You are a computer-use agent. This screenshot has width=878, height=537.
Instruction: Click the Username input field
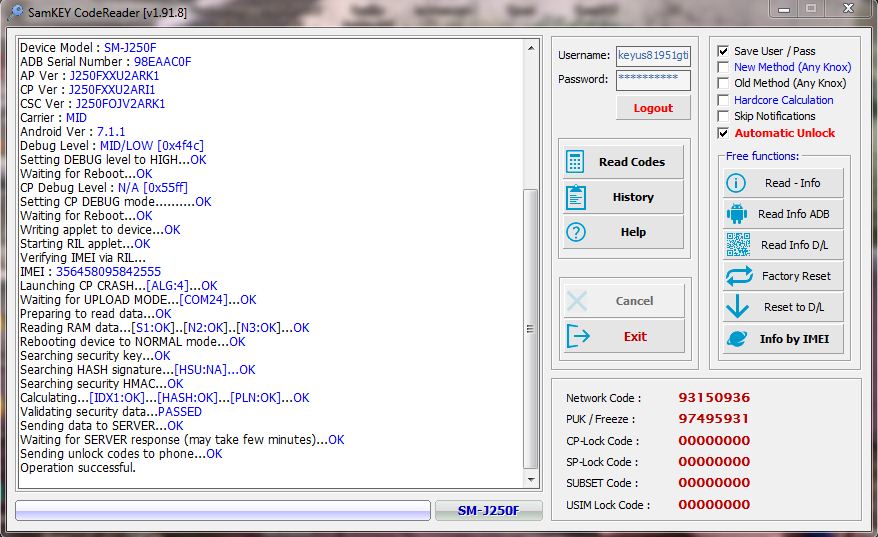tap(653, 55)
